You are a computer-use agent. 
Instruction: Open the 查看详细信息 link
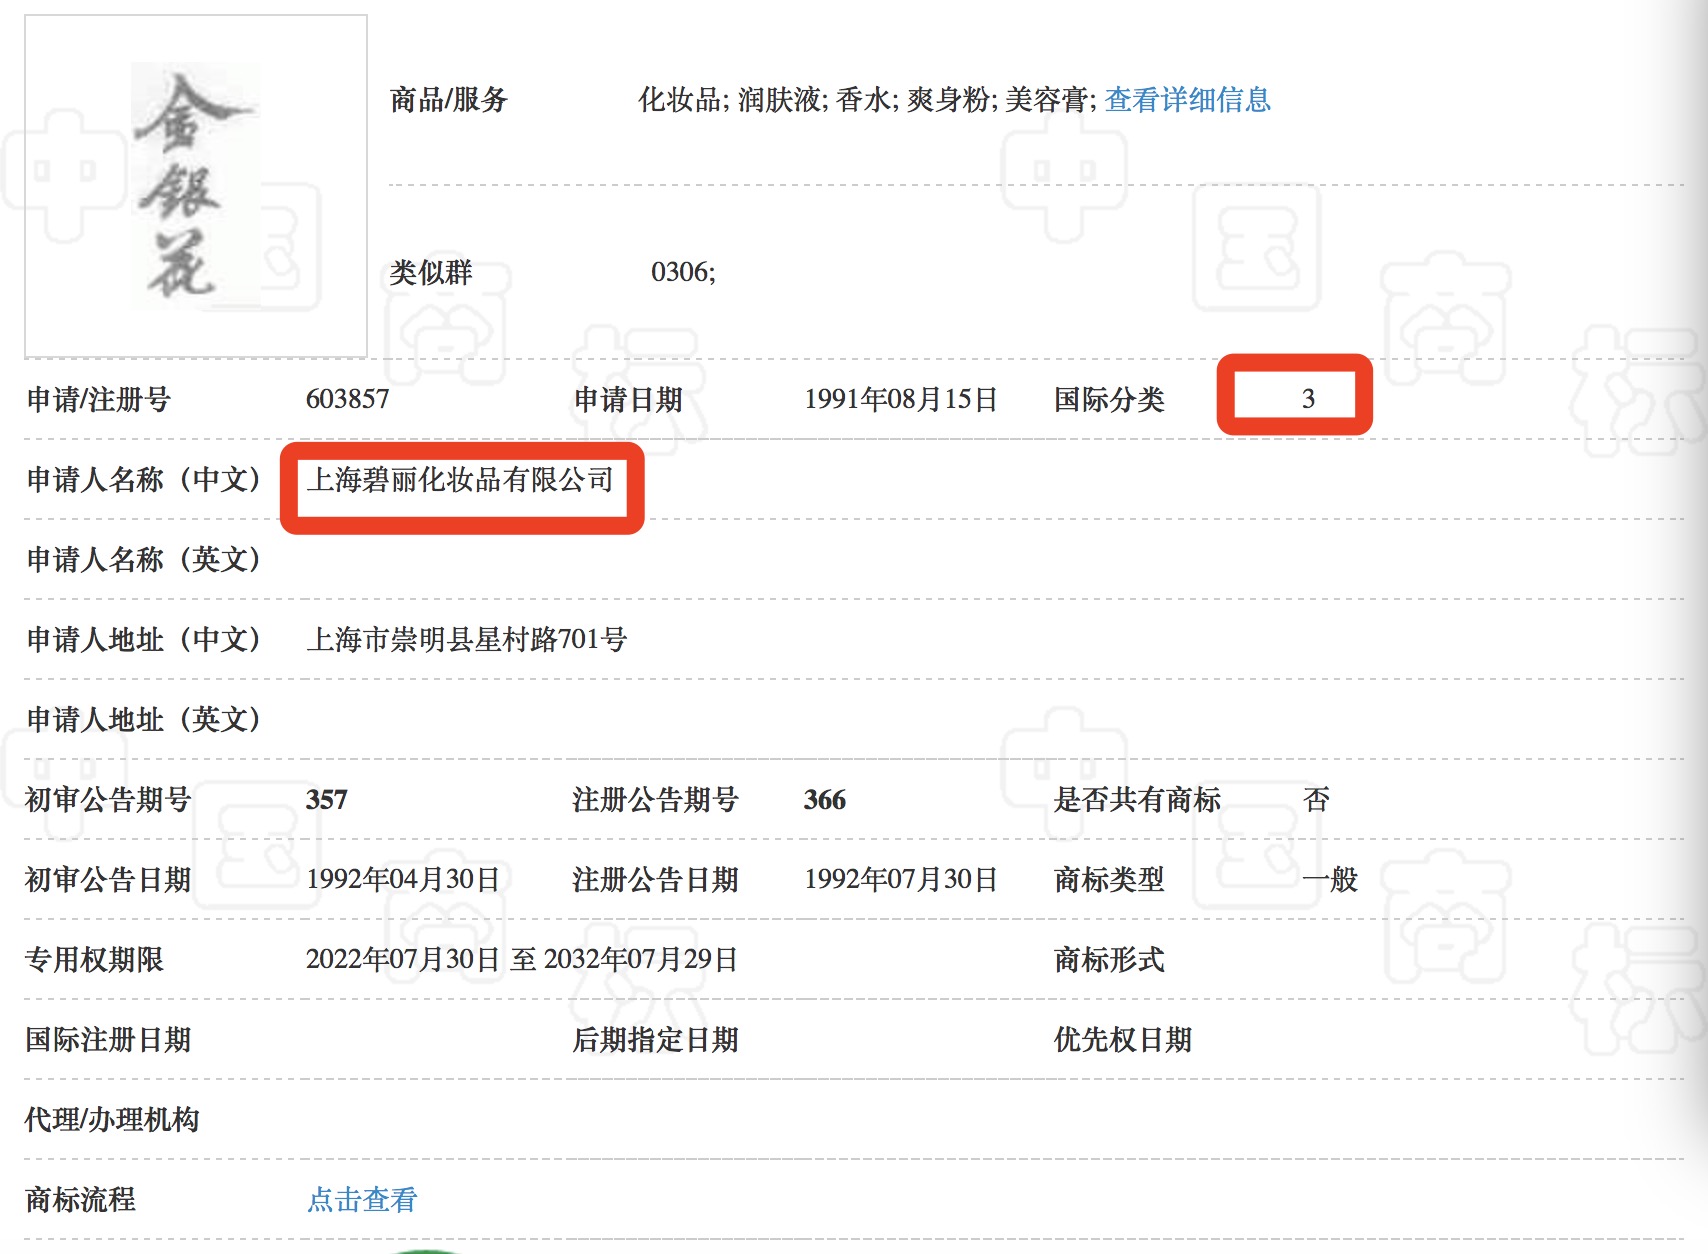(1187, 100)
